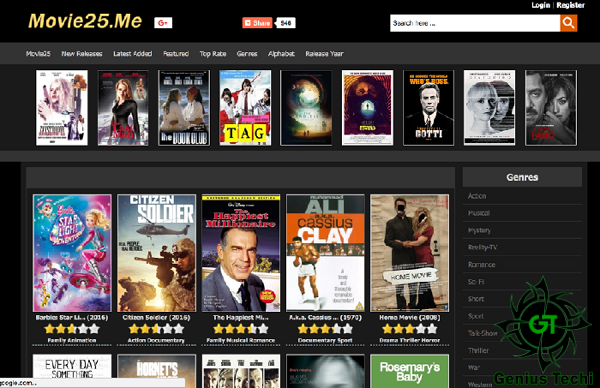Open the A.k.a. Cassius Clay poster
This screenshot has width=600, height=388.
tap(325, 253)
